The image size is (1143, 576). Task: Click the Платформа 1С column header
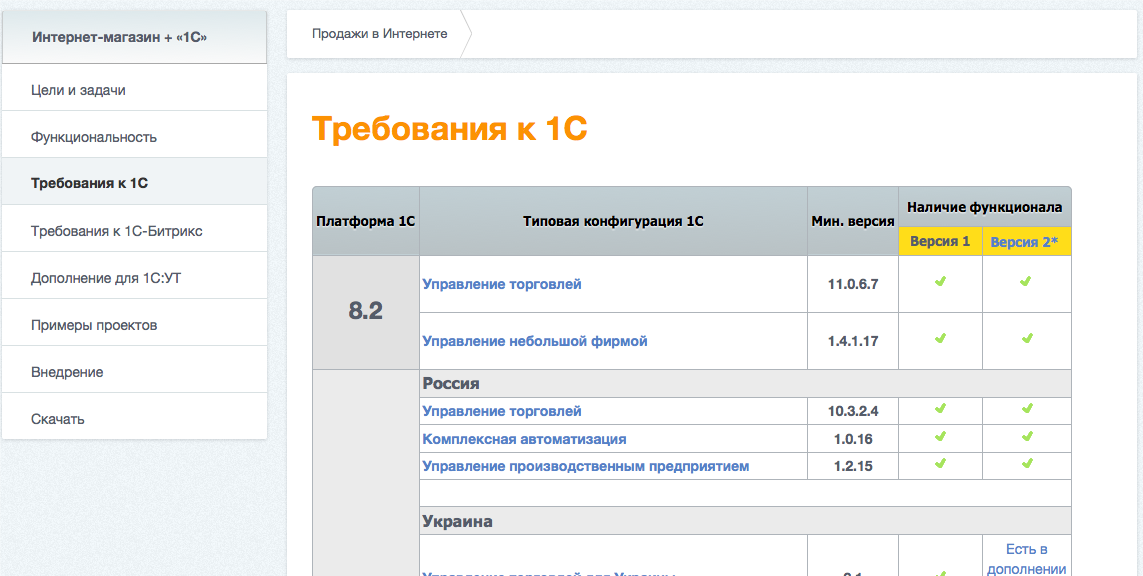point(366,222)
